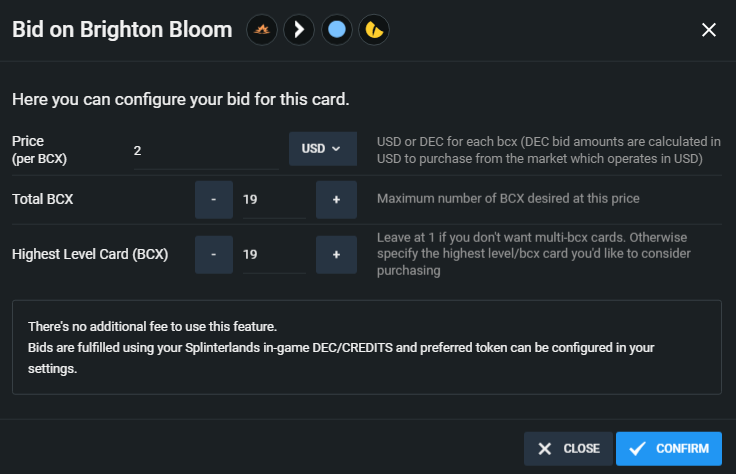Click the 'no additional fee' info box
Screen dimensions: 736x474
(x=367, y=347)
